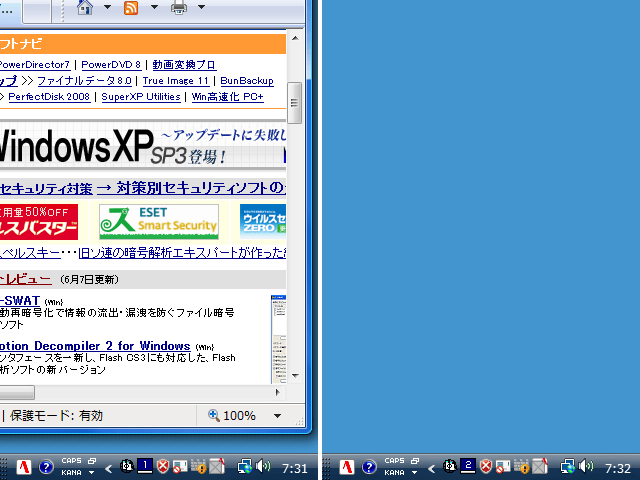
Task: Click blue help icon on 7:32 taskbar
Action: click(369, 467)
